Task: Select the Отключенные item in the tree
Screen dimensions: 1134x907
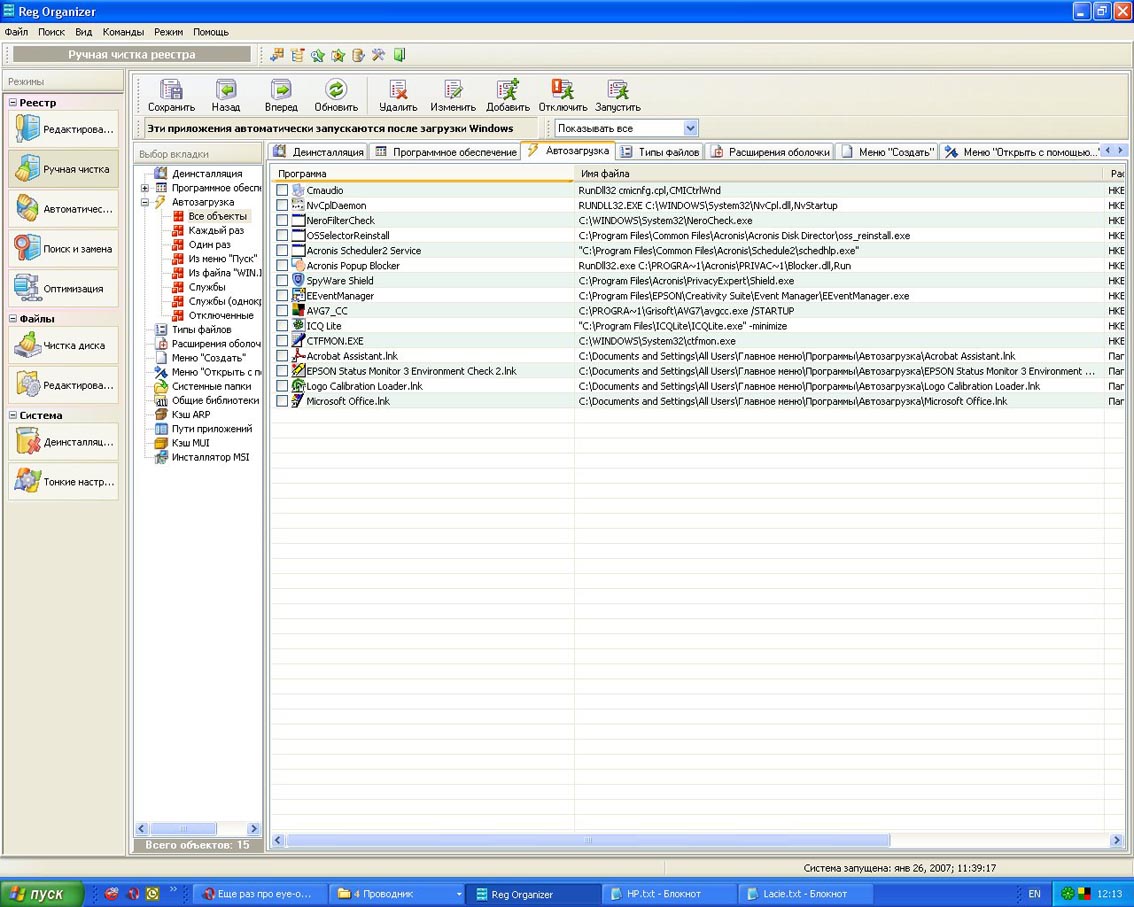Action: 221,315
